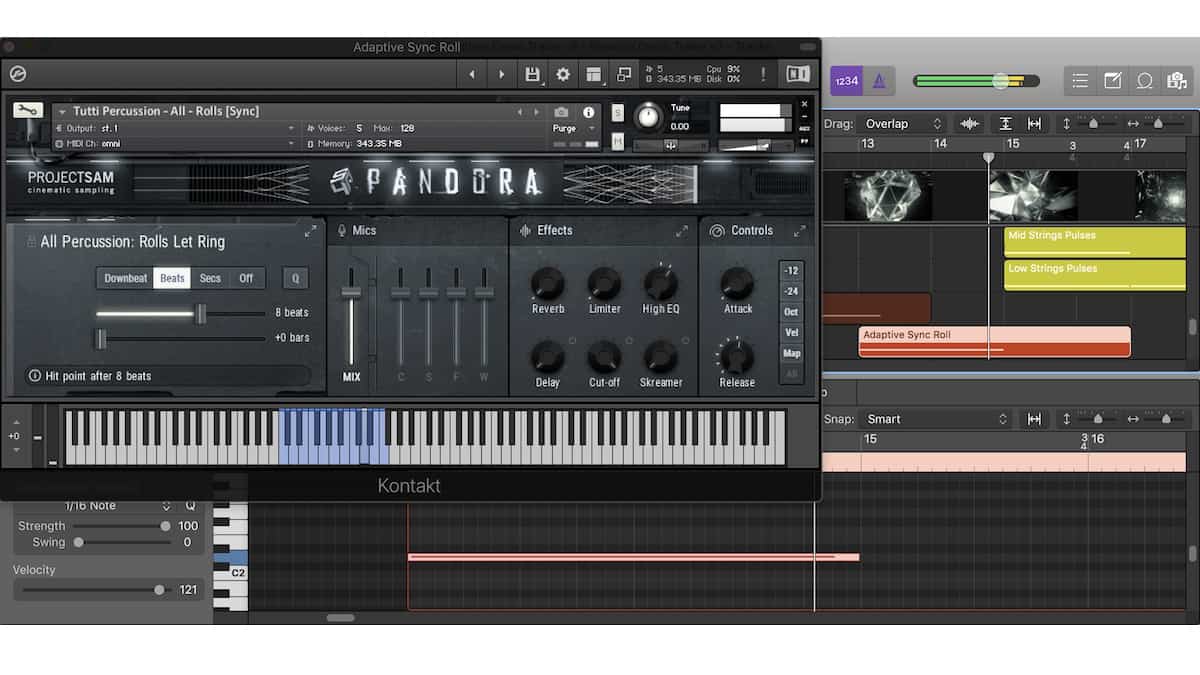Open the Drag Overlap dropdown
This screenshot has width=1200, height=675.
904,124
